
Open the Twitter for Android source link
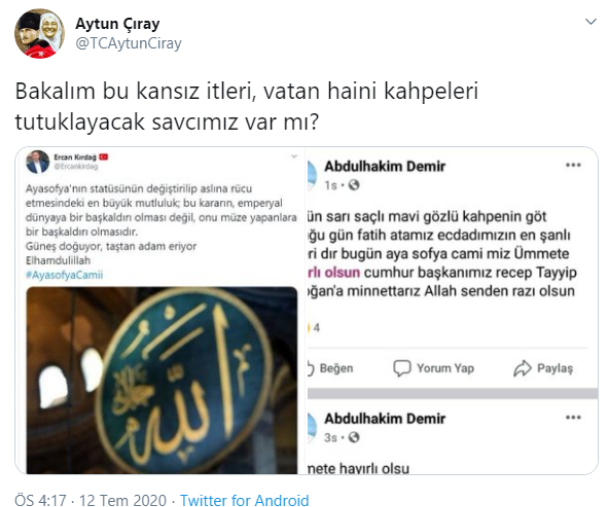(245, 500)
